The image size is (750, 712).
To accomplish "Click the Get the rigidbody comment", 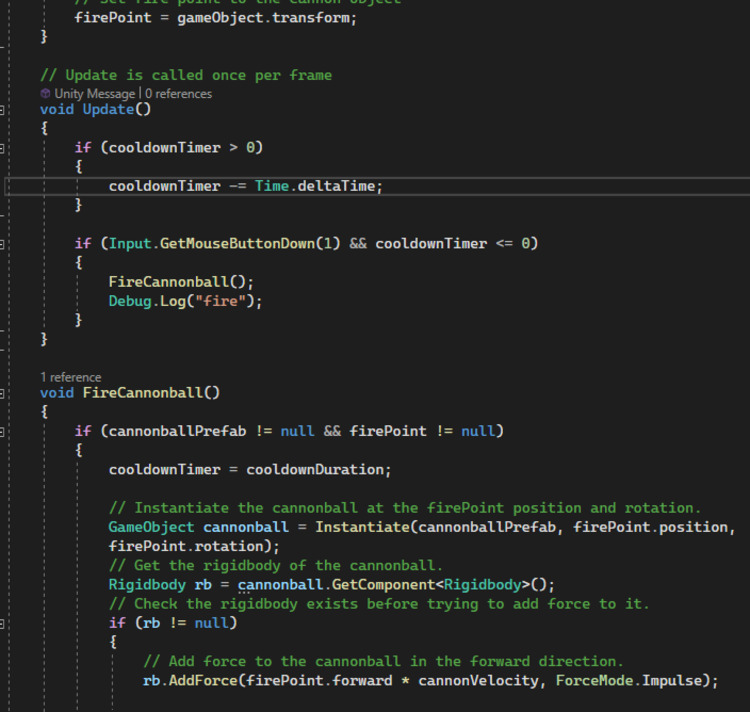I will [x=276, y=566].
